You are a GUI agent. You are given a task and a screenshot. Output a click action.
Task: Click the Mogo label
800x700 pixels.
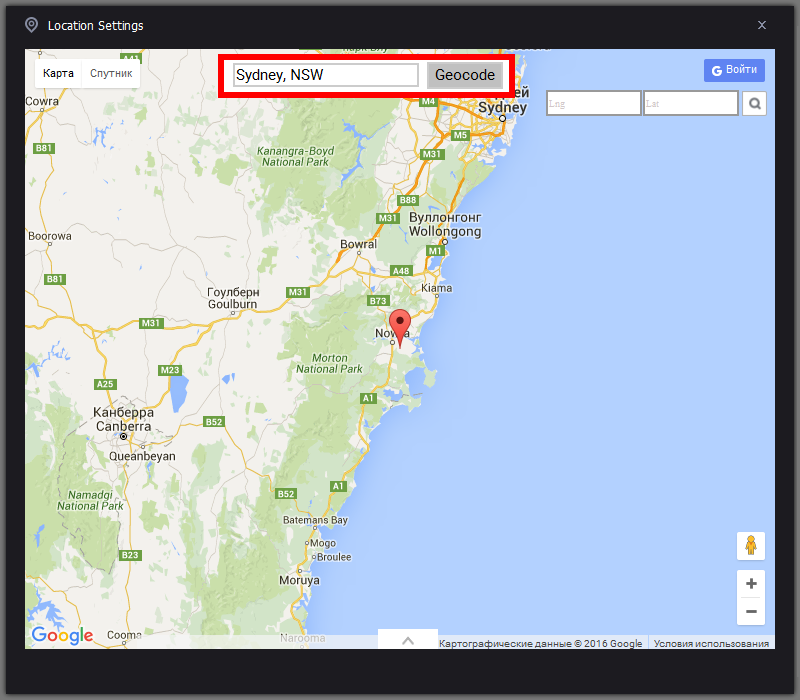coord(323,543)
